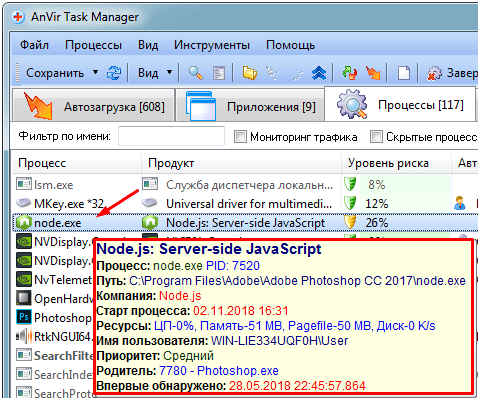The image size is (478, 398).
Task: Click the lsm.exe process icon
Action: 24,184
